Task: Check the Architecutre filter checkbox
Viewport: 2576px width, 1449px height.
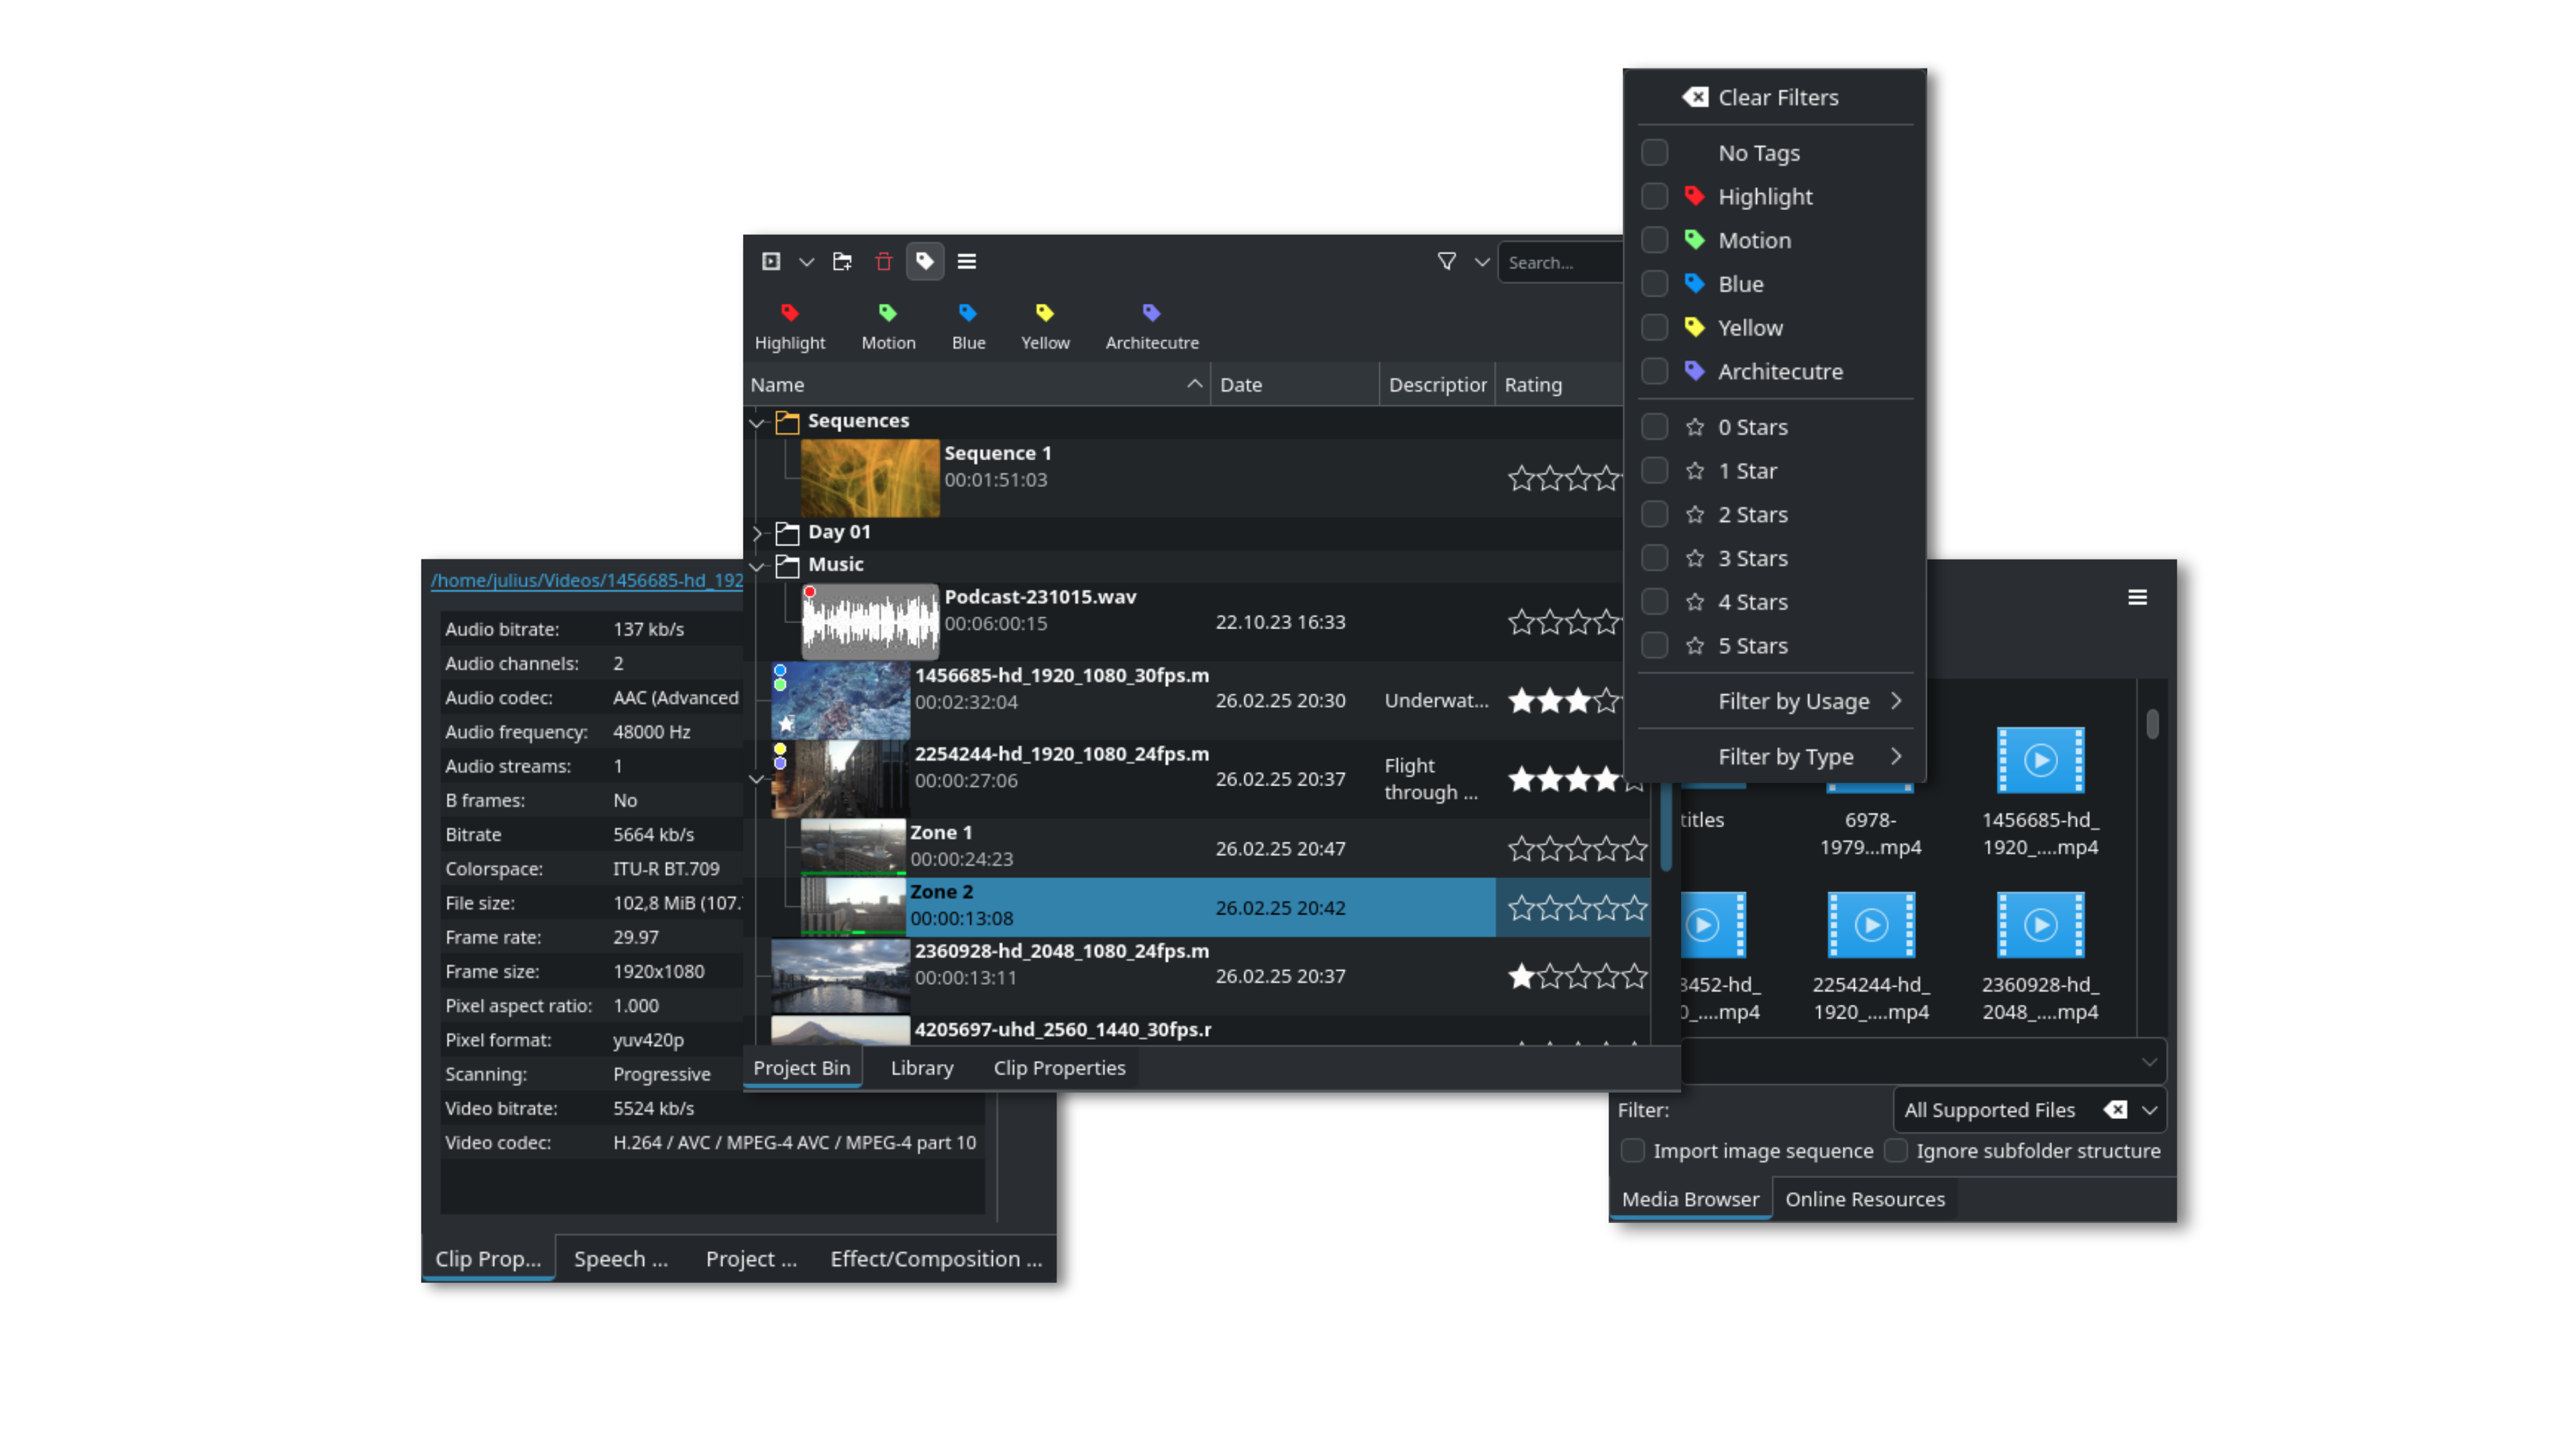Action: (x=1655, y=371)
